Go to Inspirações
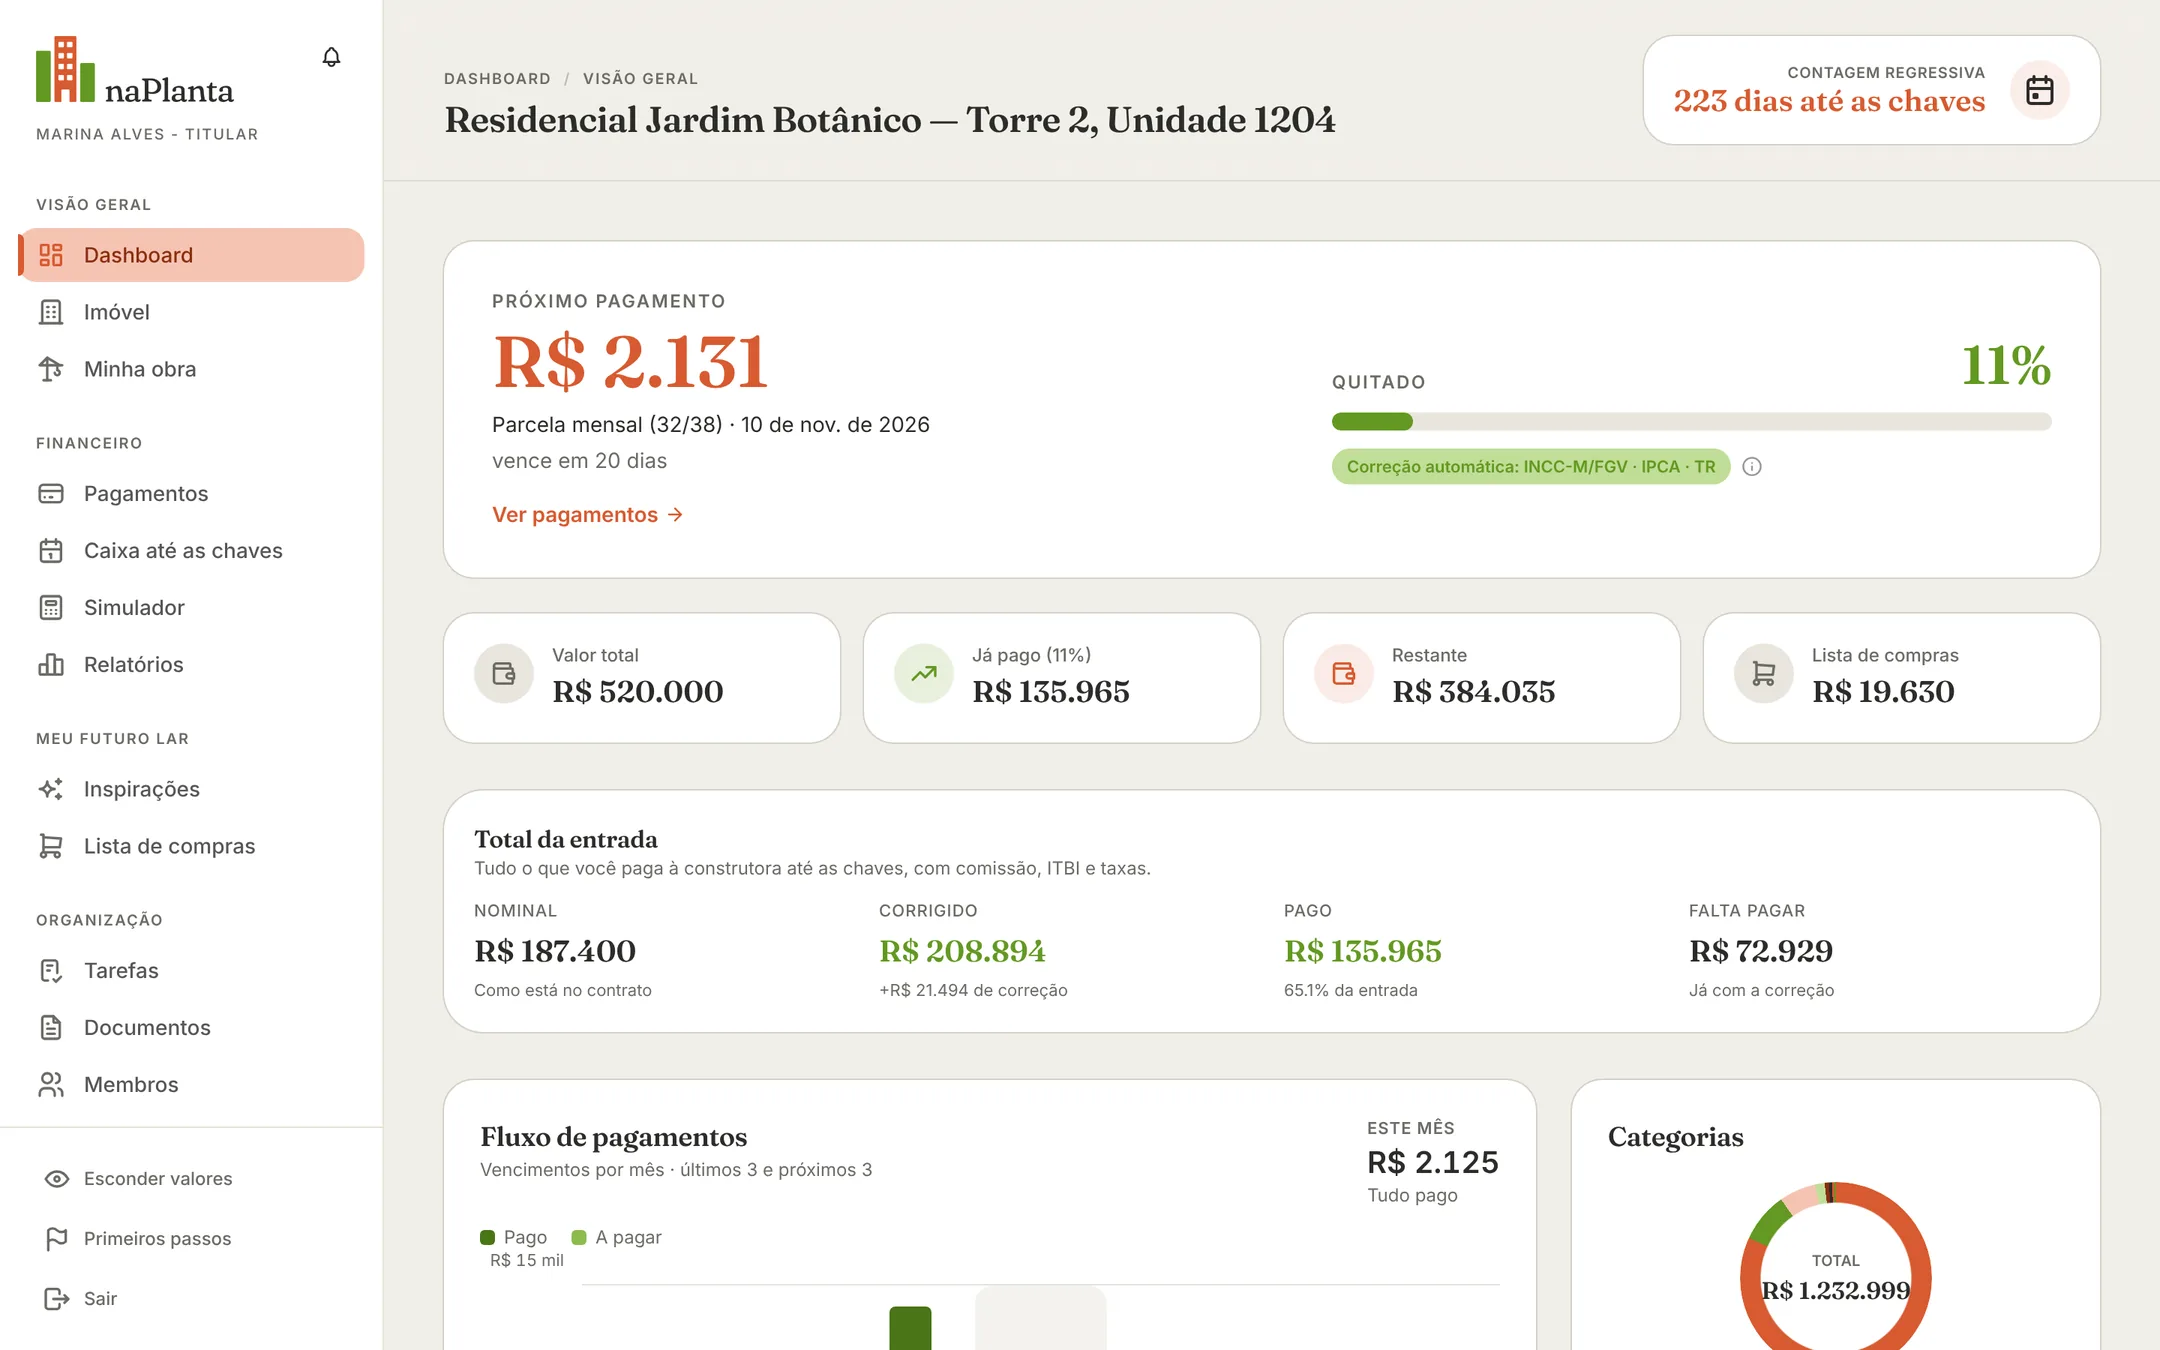Screen dimensions: 2160x1350 191,789
